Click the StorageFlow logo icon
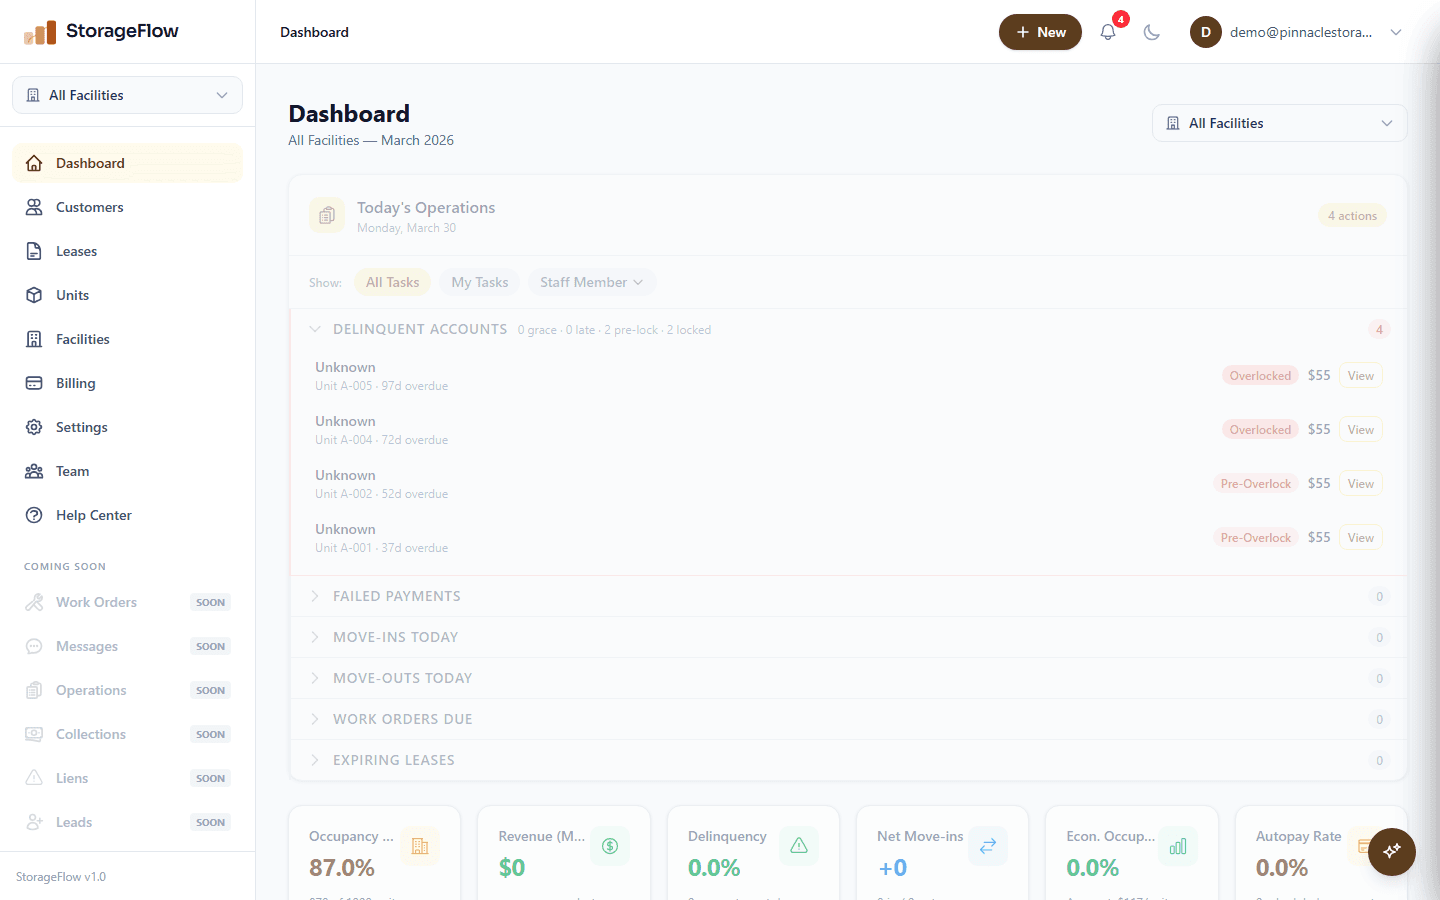 40,31
